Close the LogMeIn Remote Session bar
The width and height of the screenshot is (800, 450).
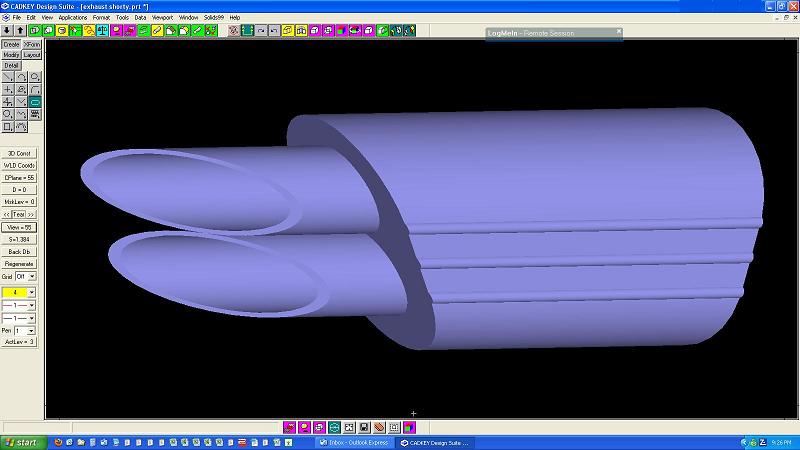point(619,31)
